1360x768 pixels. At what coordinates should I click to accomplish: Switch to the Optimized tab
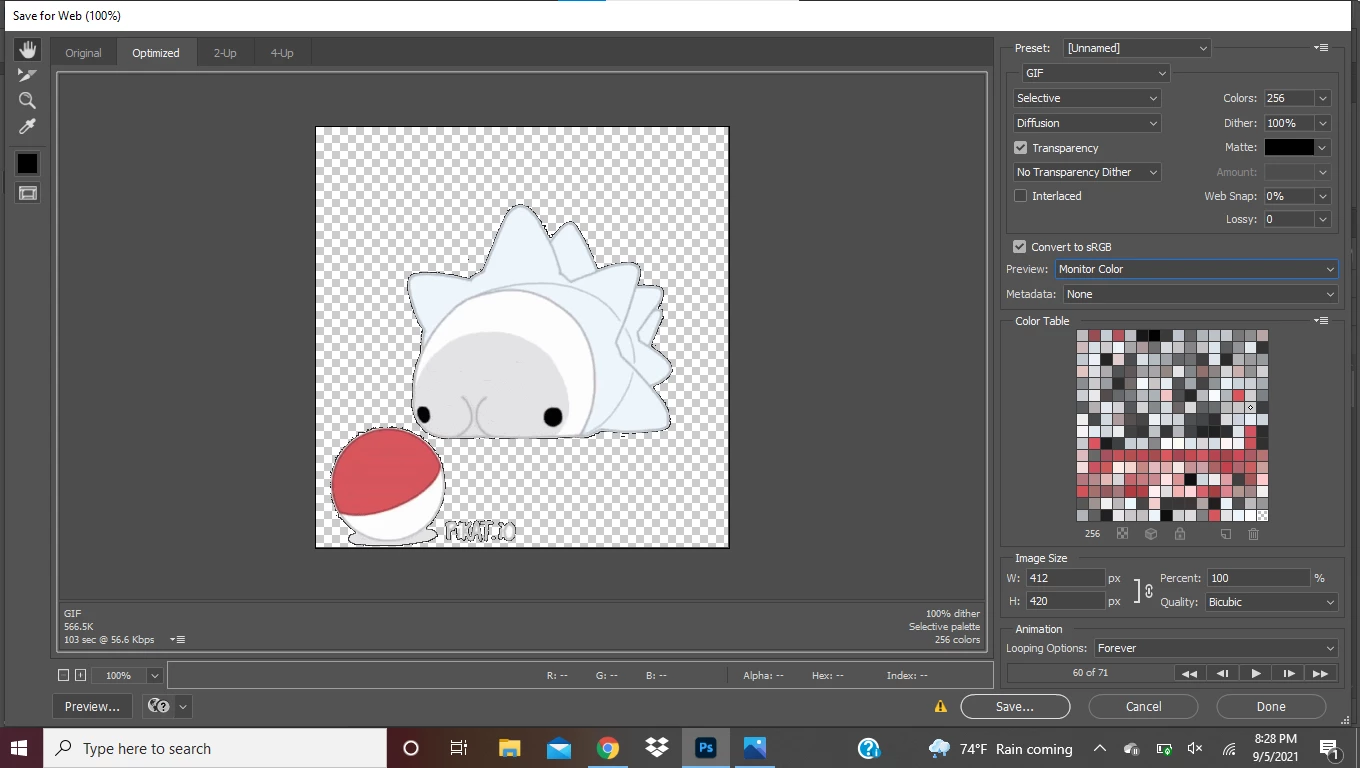point(156,53)
